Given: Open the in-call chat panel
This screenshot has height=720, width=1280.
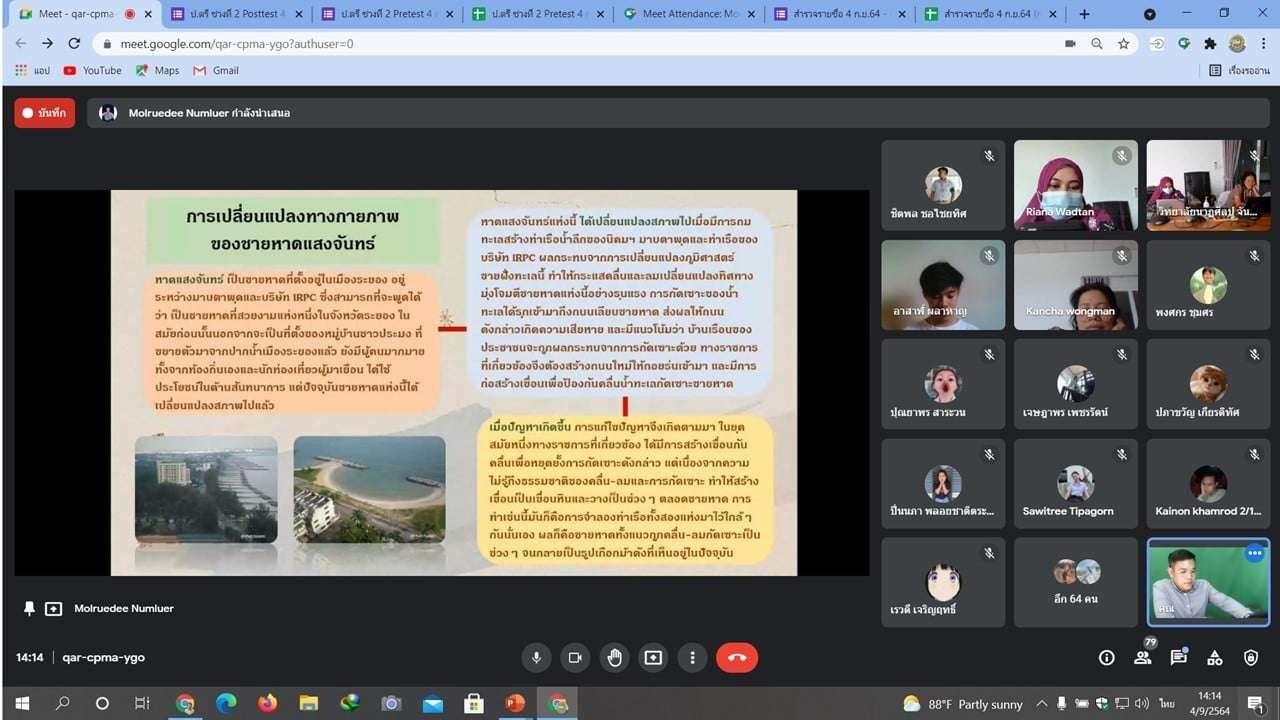Looking at the screenshot, I should 1178,657.
